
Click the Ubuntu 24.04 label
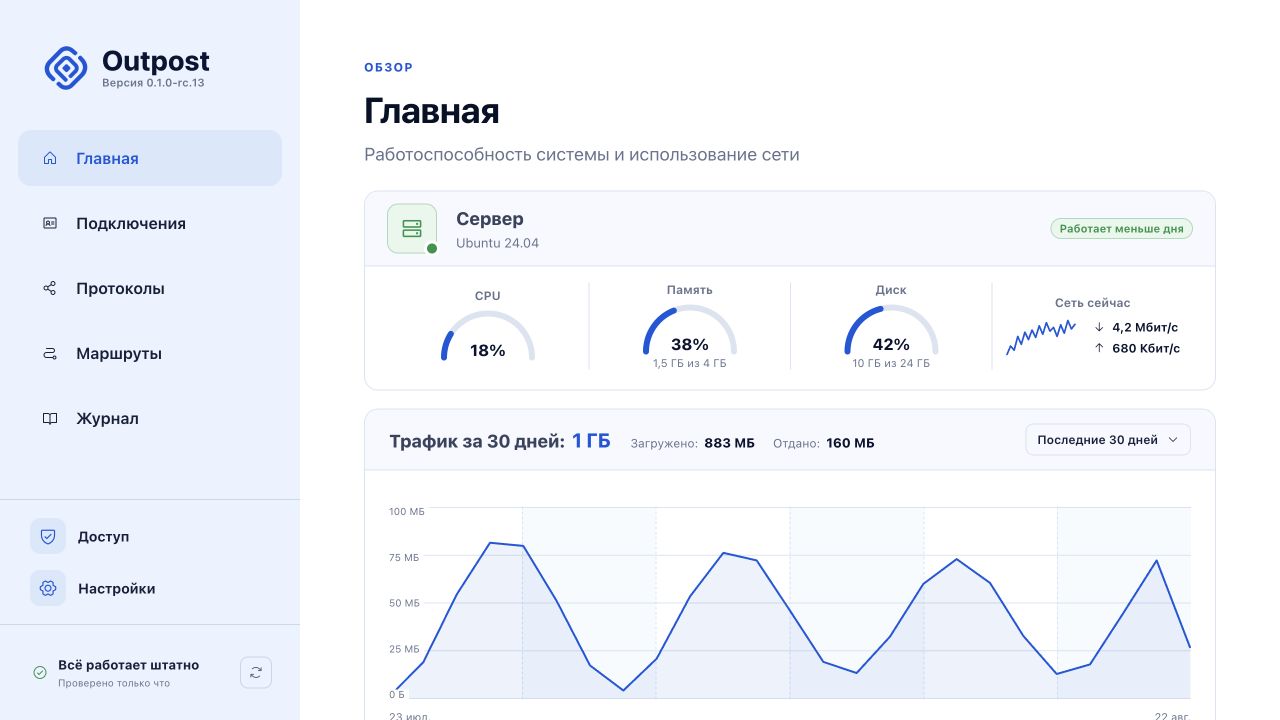497,243
